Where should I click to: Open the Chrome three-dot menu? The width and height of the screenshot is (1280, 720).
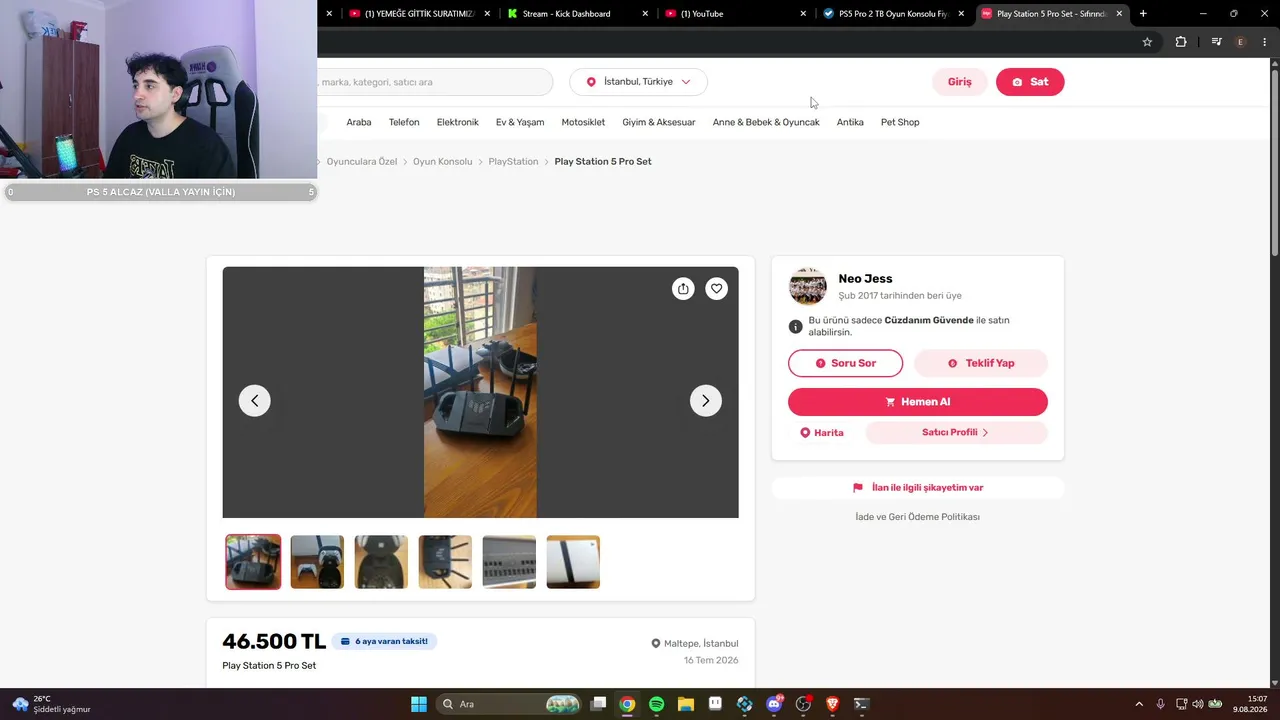click(x=1265, y=42)
